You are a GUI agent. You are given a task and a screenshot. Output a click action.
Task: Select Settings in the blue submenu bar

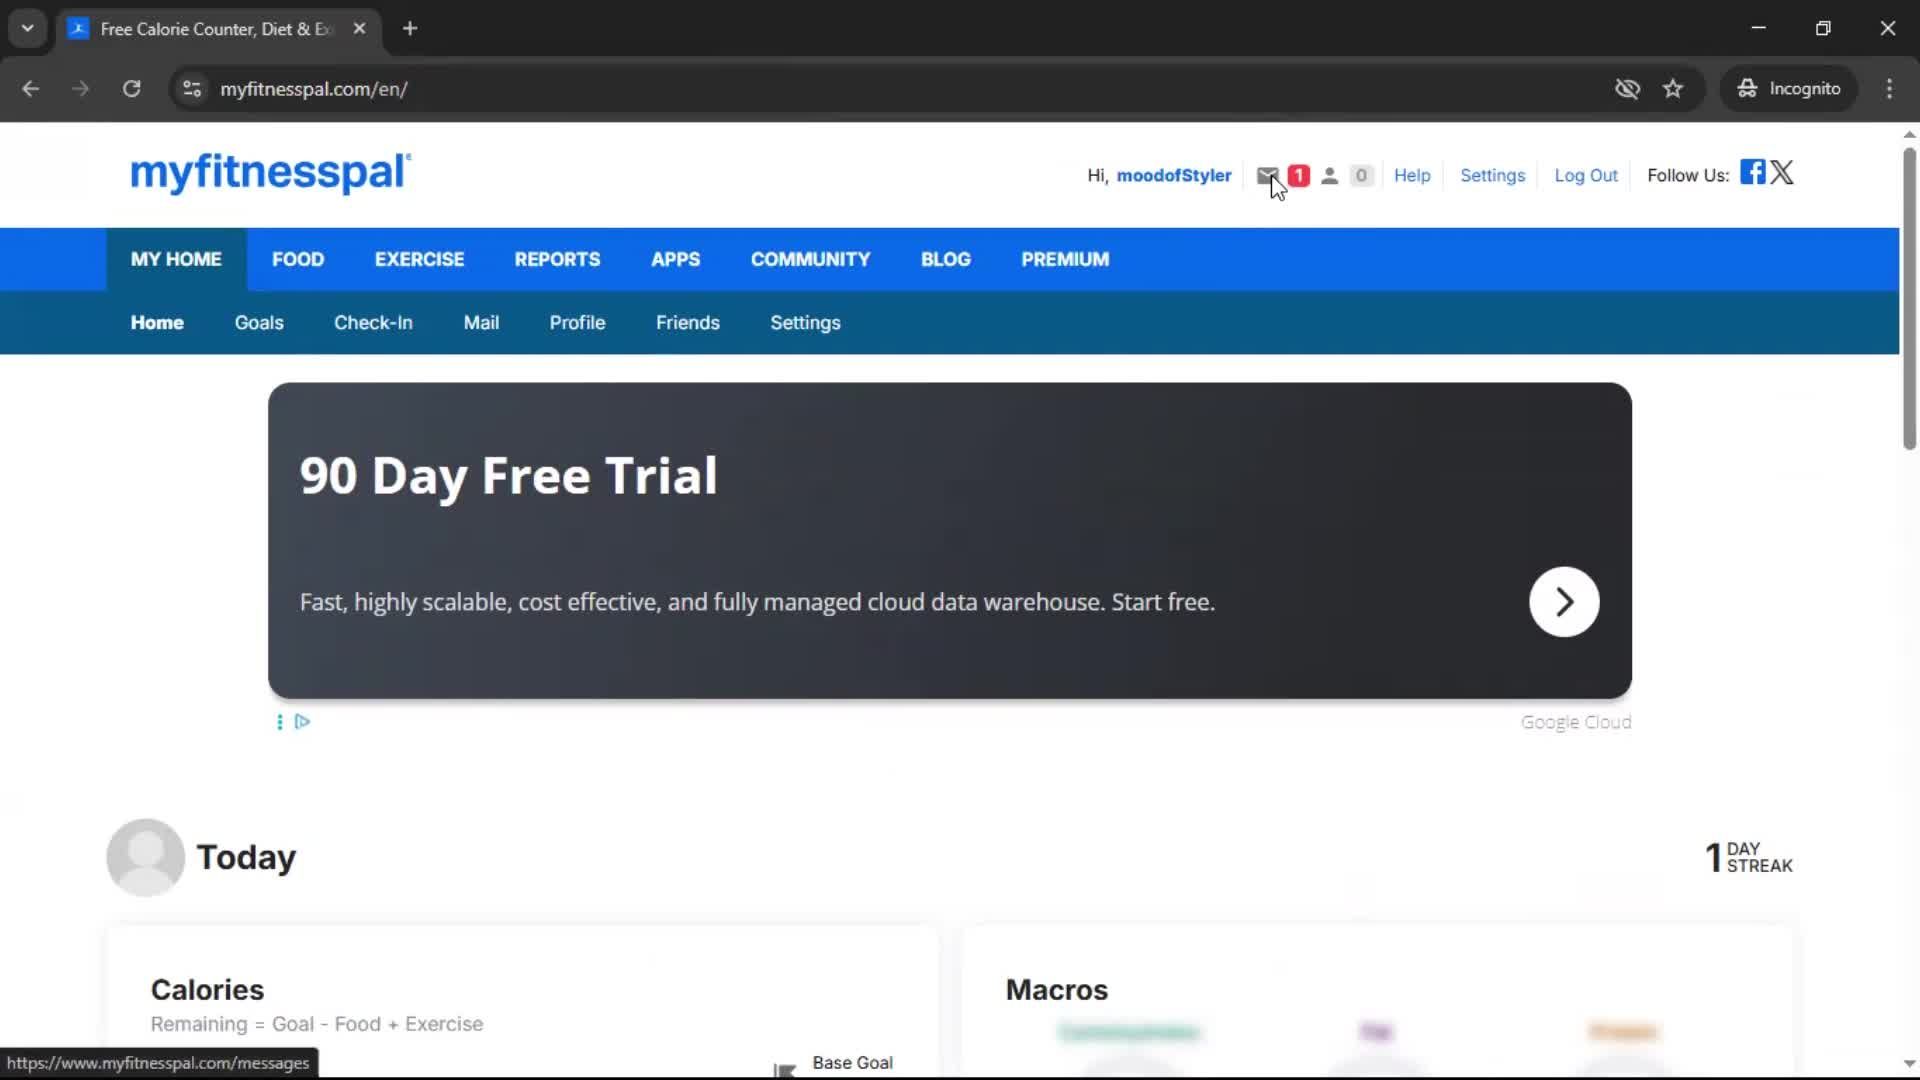tap(805, 322)
